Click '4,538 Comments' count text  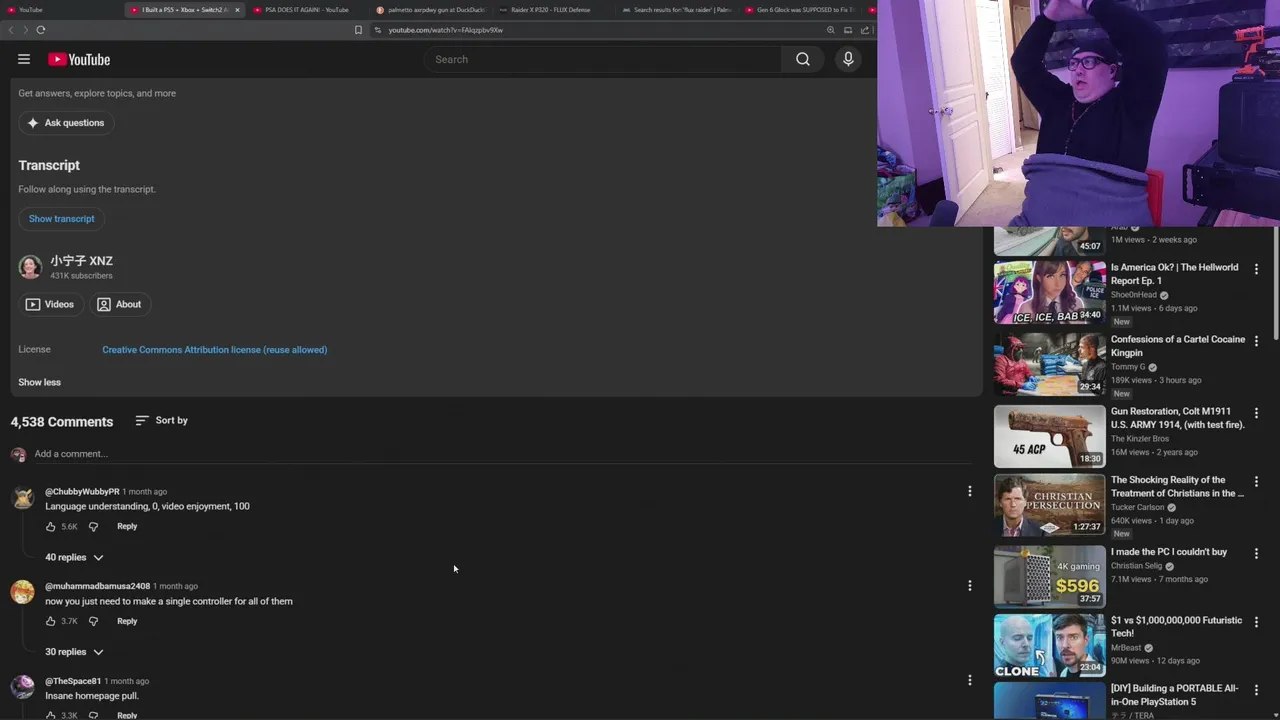62,422
